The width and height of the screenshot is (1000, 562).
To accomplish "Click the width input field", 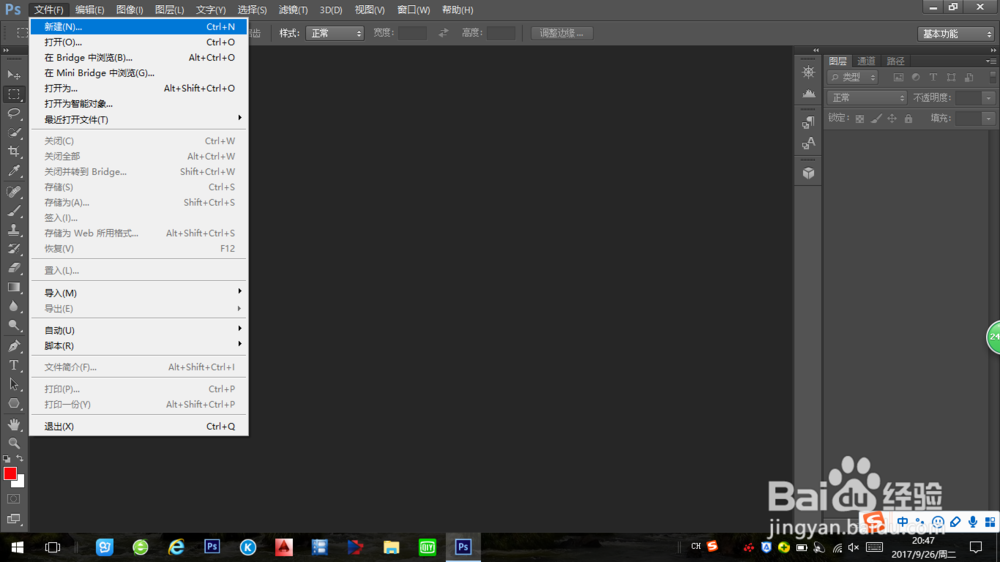I will coord(413,33).
